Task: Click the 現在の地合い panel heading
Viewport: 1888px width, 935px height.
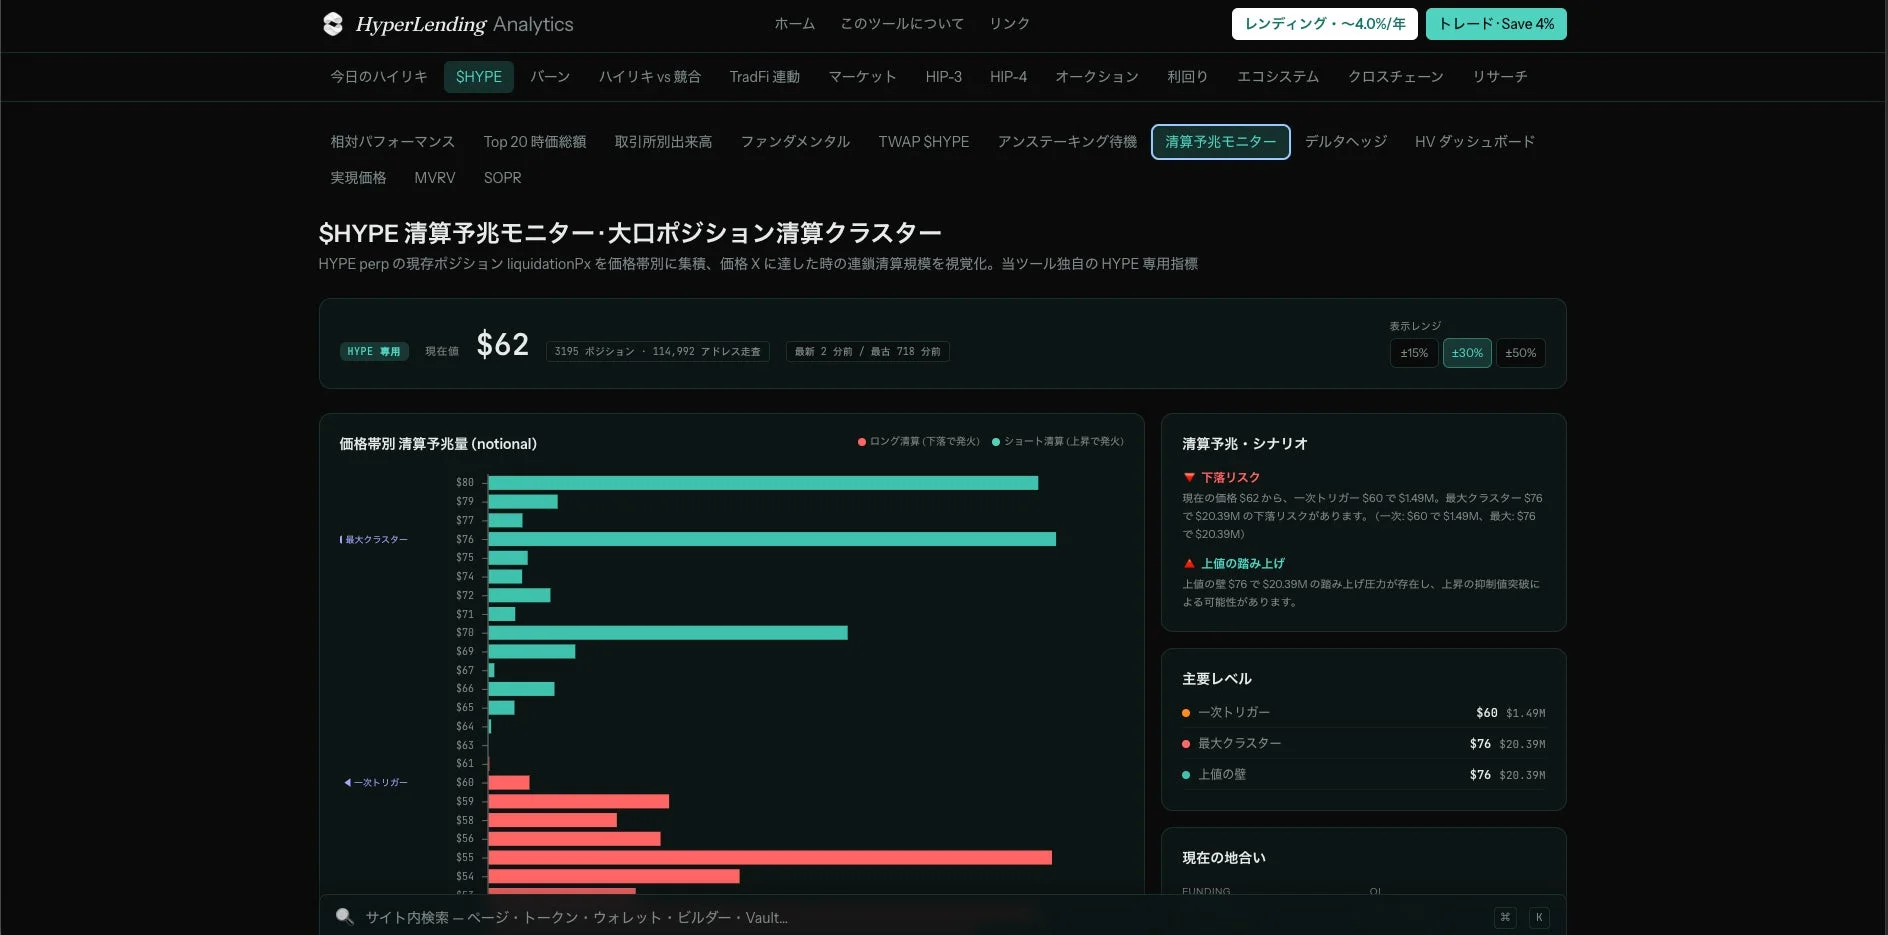Action: pyautogui.click(x=1223, y=858)
